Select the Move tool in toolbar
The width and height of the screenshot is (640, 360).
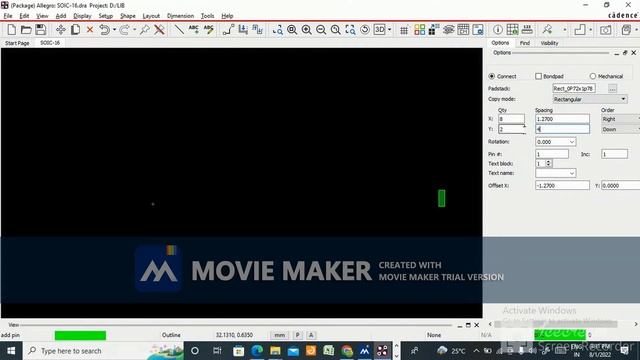(x=61, y=30)
